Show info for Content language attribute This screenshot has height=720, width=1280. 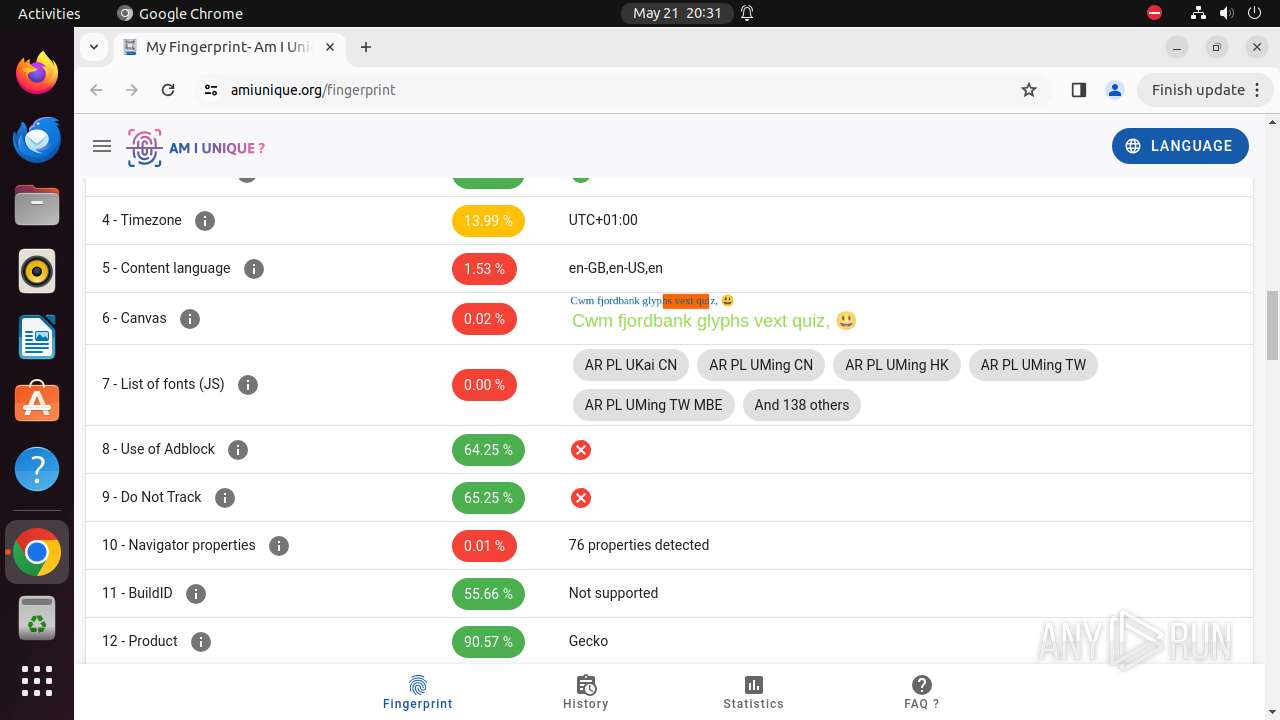point(254,269)
